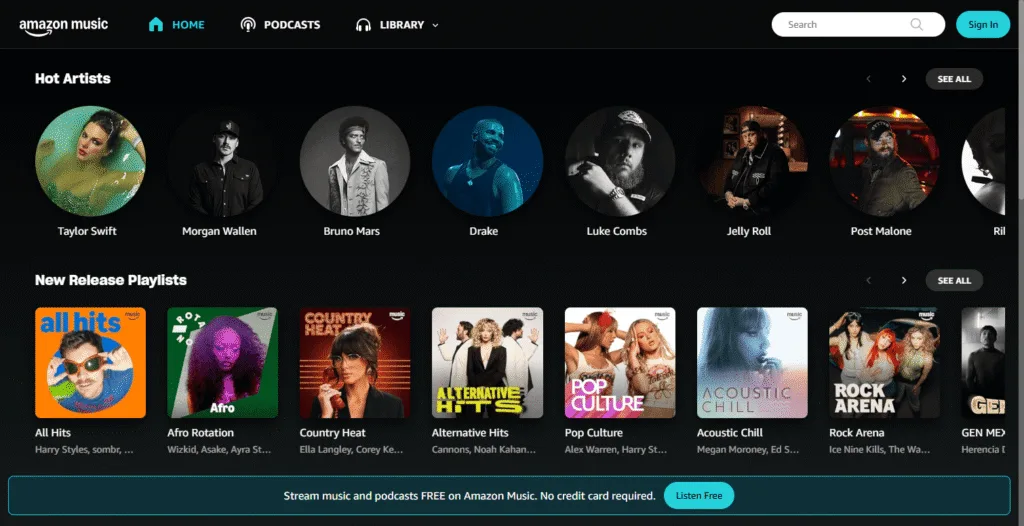Click the Acoustic Chill playlist title

[729, 433]
